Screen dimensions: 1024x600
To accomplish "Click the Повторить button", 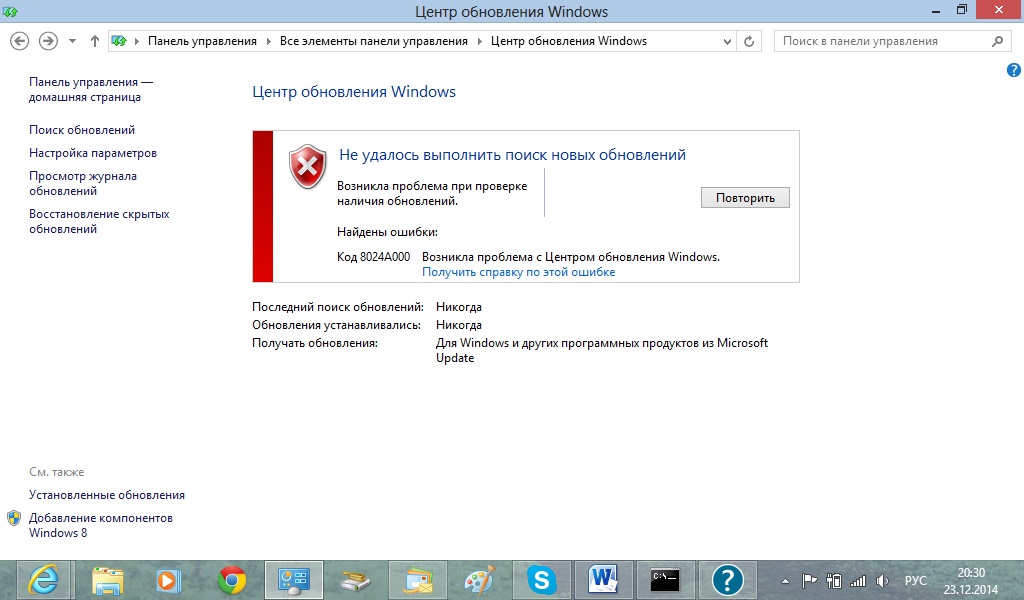I will pos(745,198).
